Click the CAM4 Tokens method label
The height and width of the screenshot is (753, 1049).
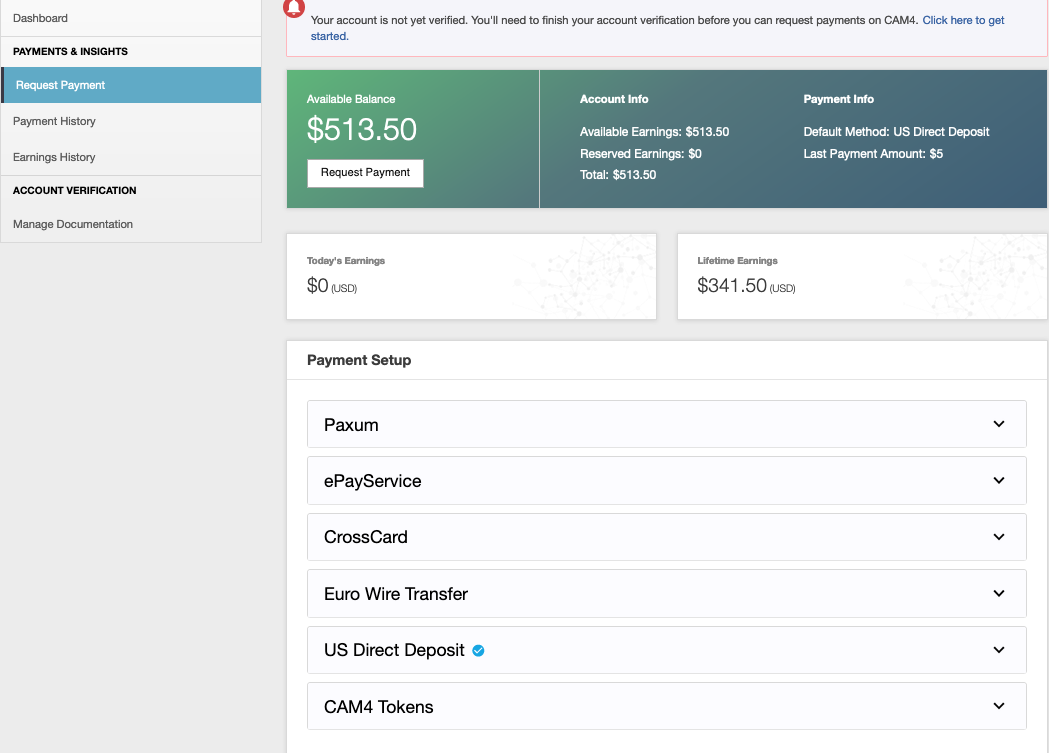click(x=378, y=707)
